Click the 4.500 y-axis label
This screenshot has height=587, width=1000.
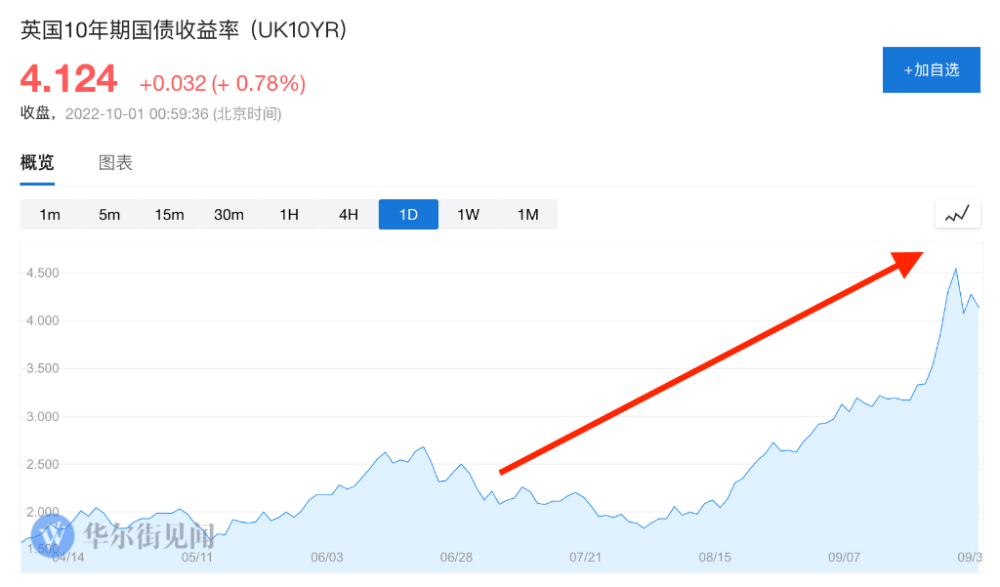[42, 273]
